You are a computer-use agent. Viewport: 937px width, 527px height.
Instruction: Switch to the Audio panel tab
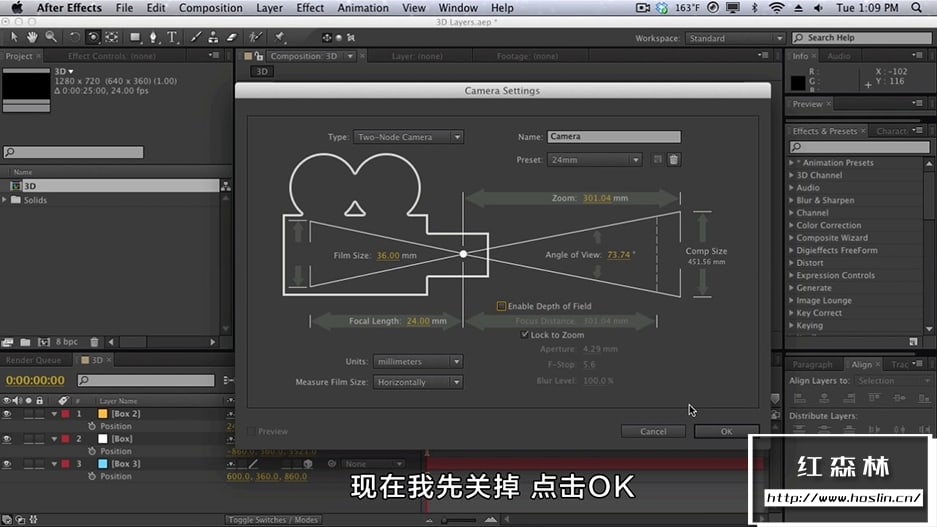(839, 56)
